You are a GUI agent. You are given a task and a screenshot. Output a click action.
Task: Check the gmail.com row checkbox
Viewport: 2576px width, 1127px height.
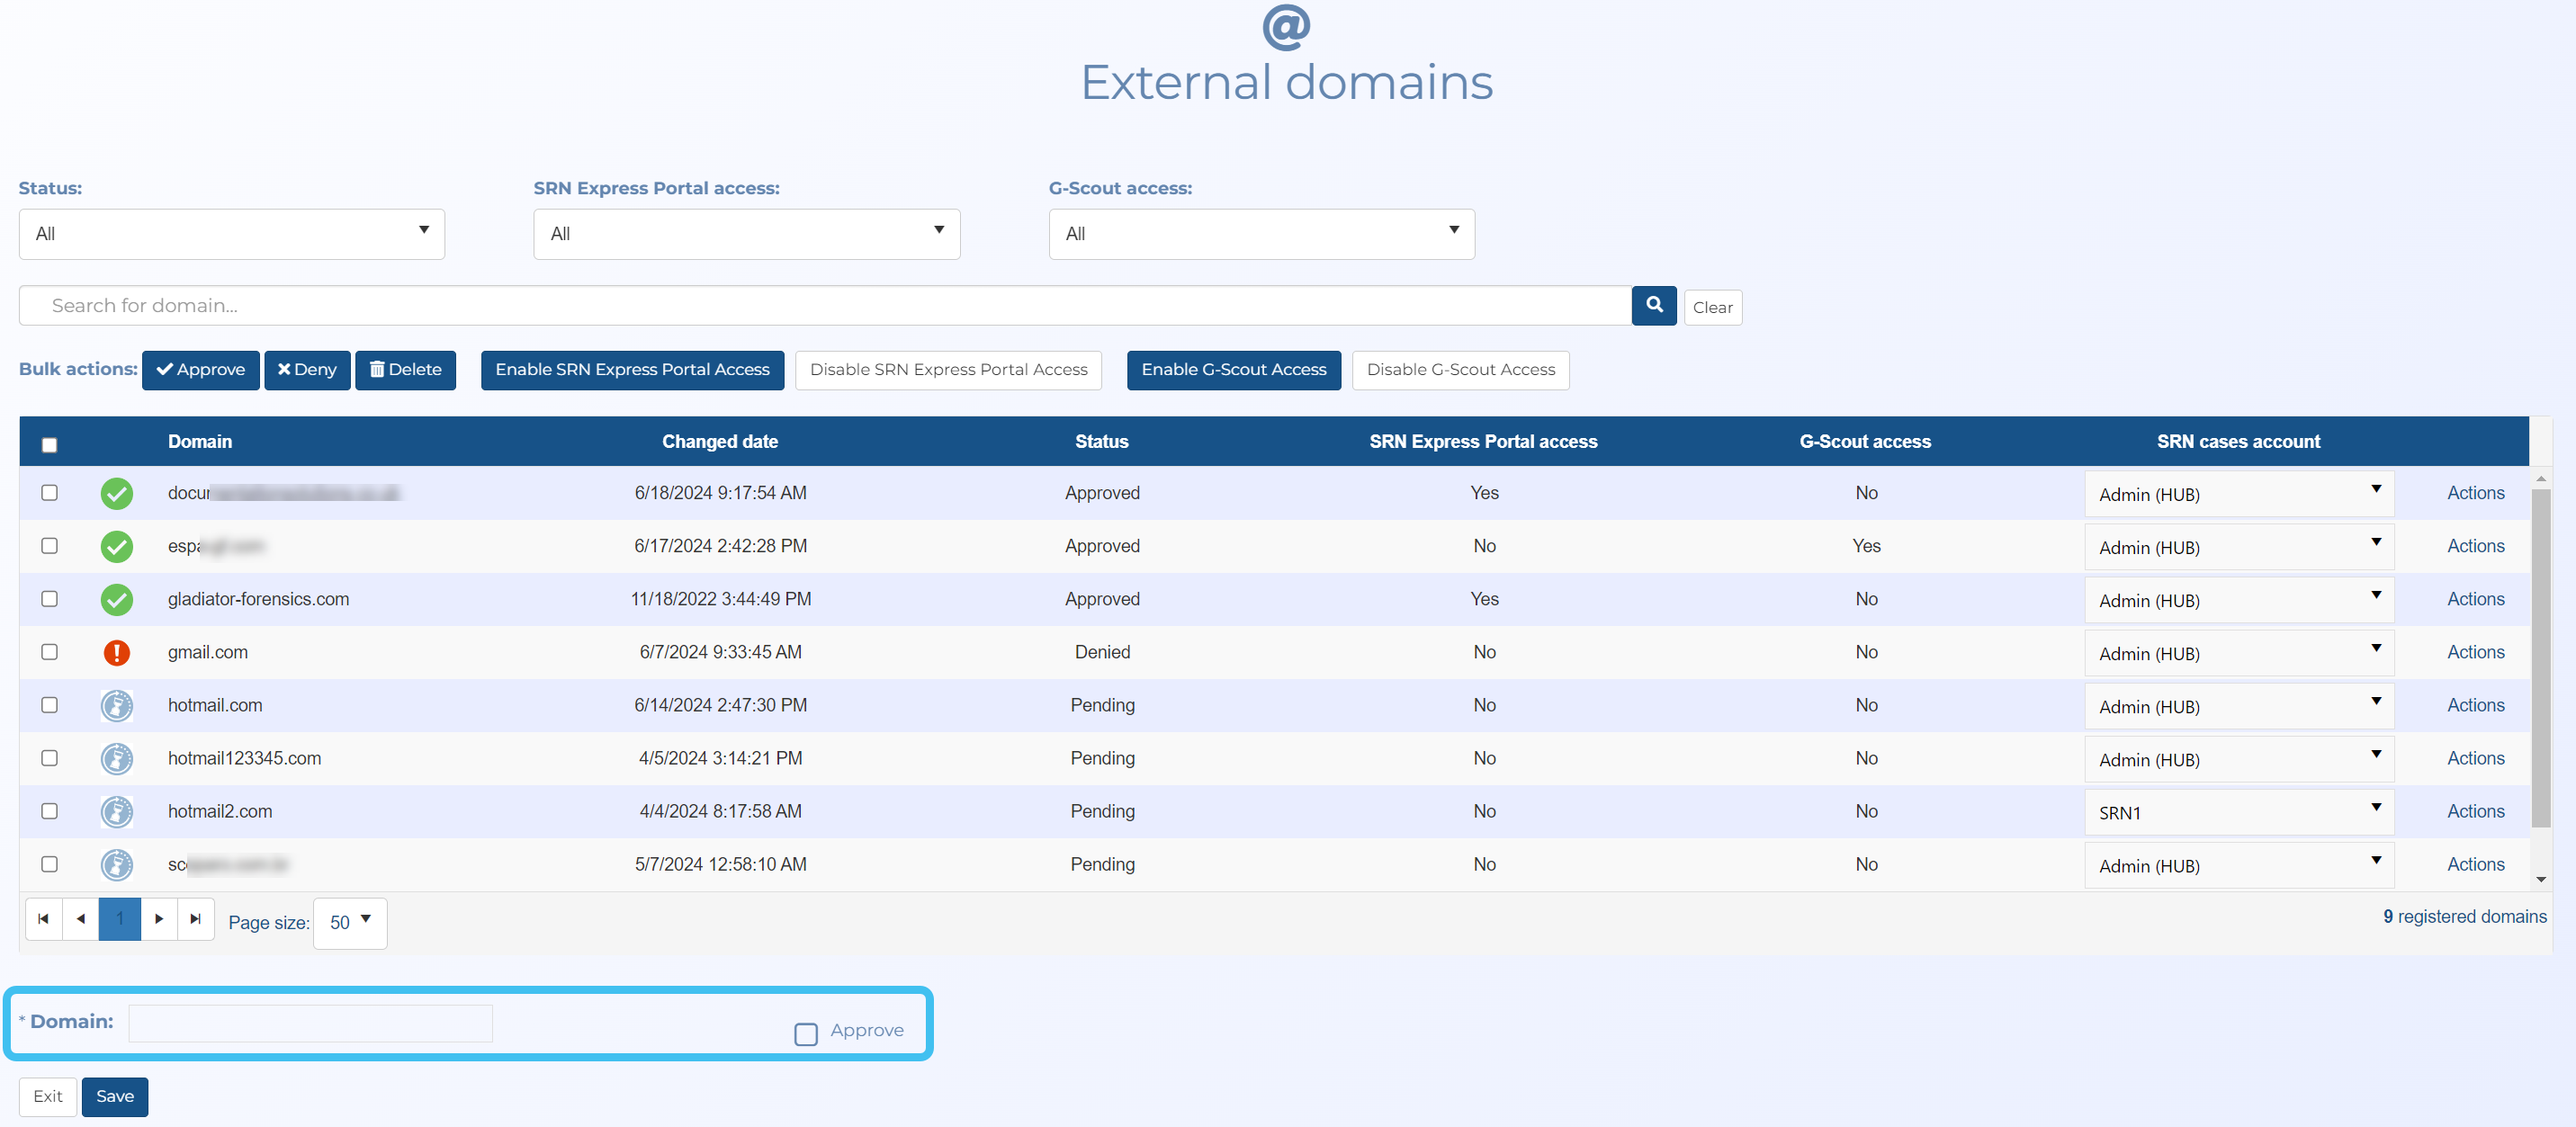(49, 651)
